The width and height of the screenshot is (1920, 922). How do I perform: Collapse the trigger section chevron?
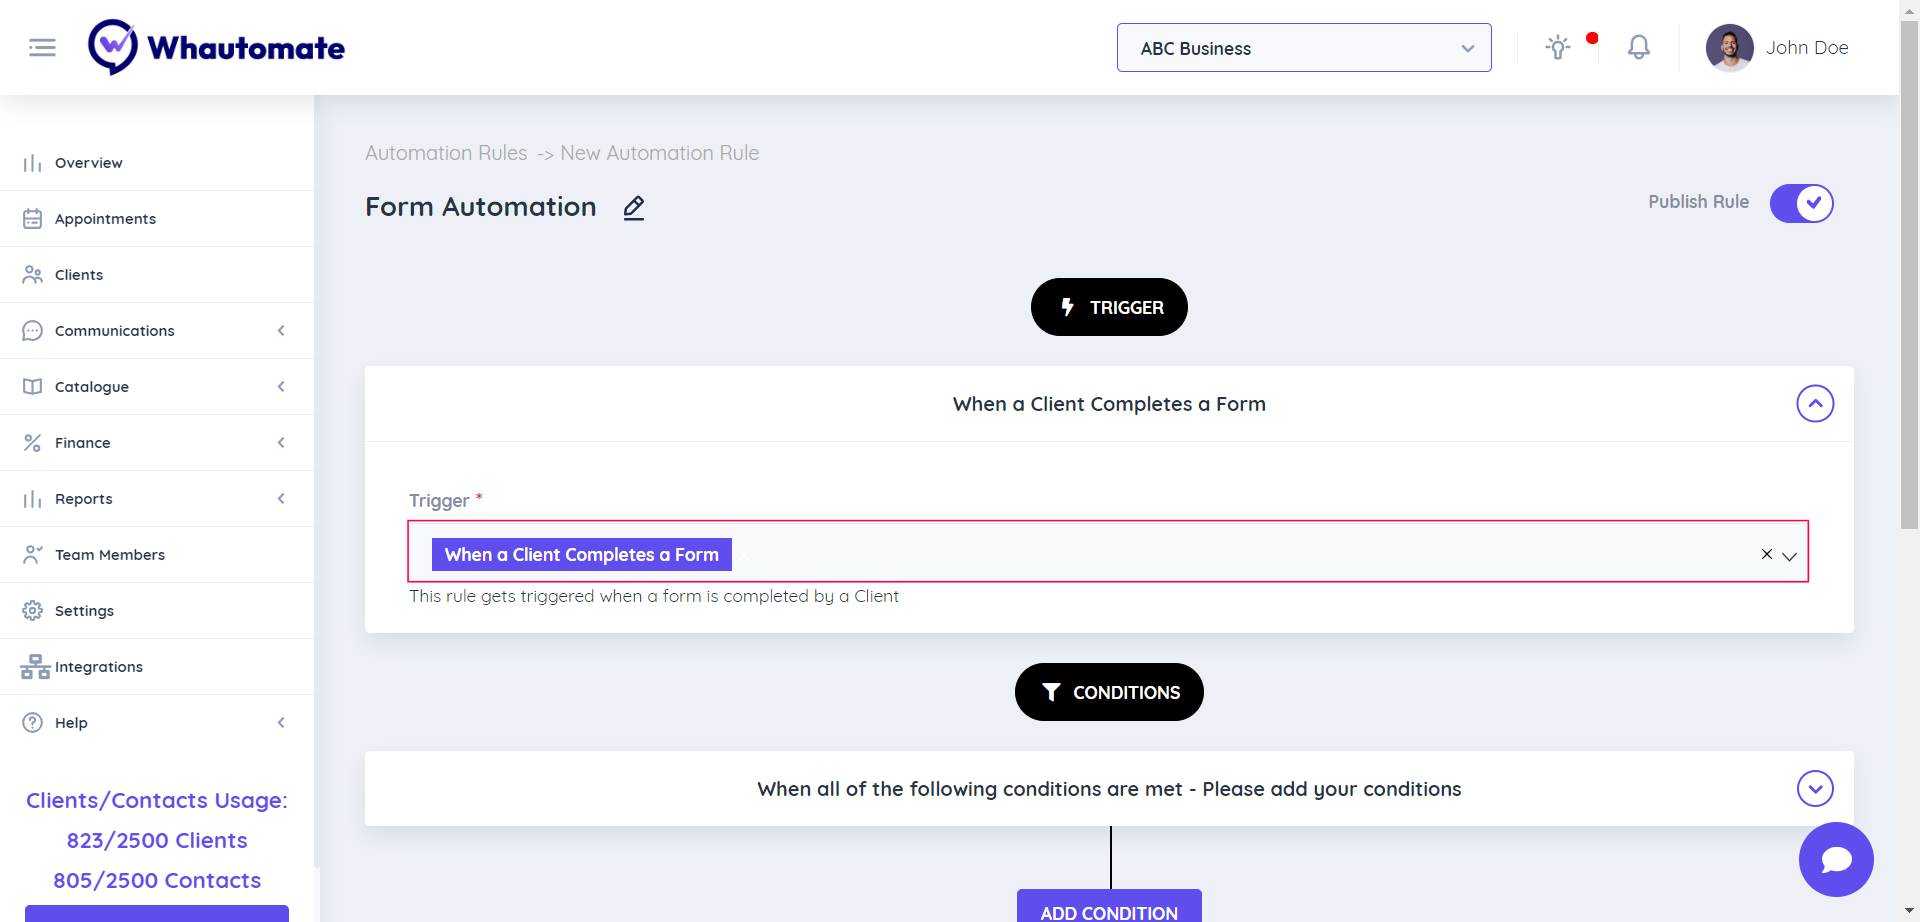click(1814, 404)
